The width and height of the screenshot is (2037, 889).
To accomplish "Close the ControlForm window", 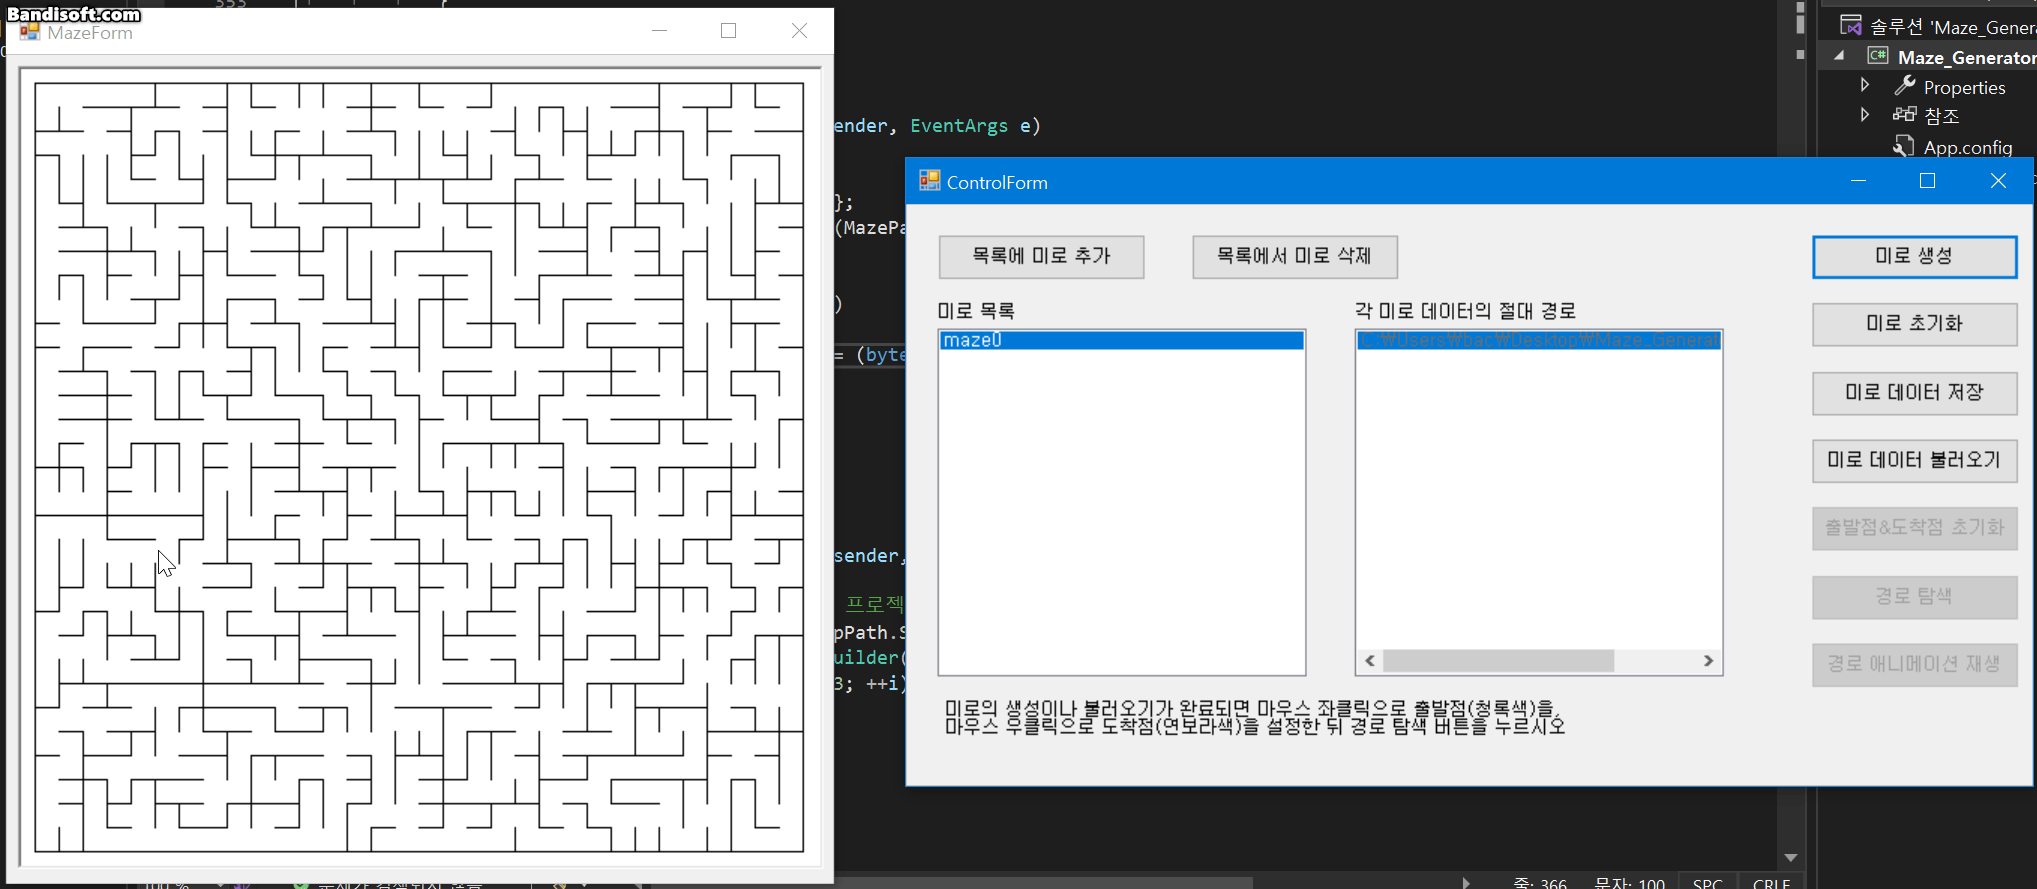I will pos(1998,181).
